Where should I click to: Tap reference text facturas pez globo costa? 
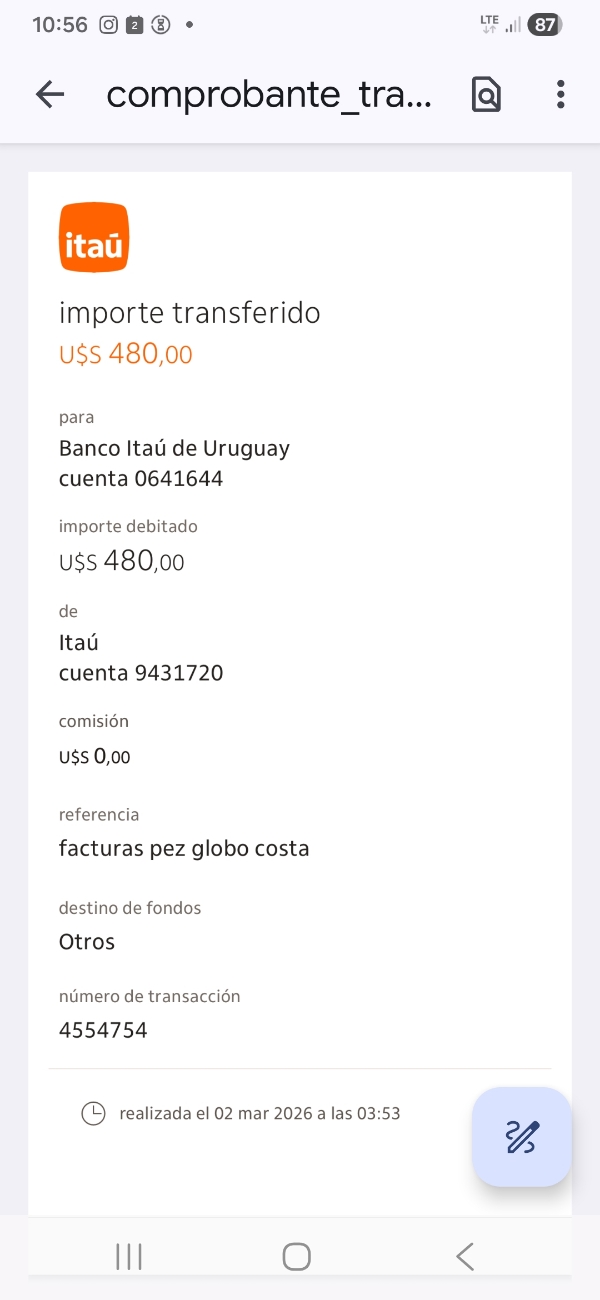pos(184,849)
